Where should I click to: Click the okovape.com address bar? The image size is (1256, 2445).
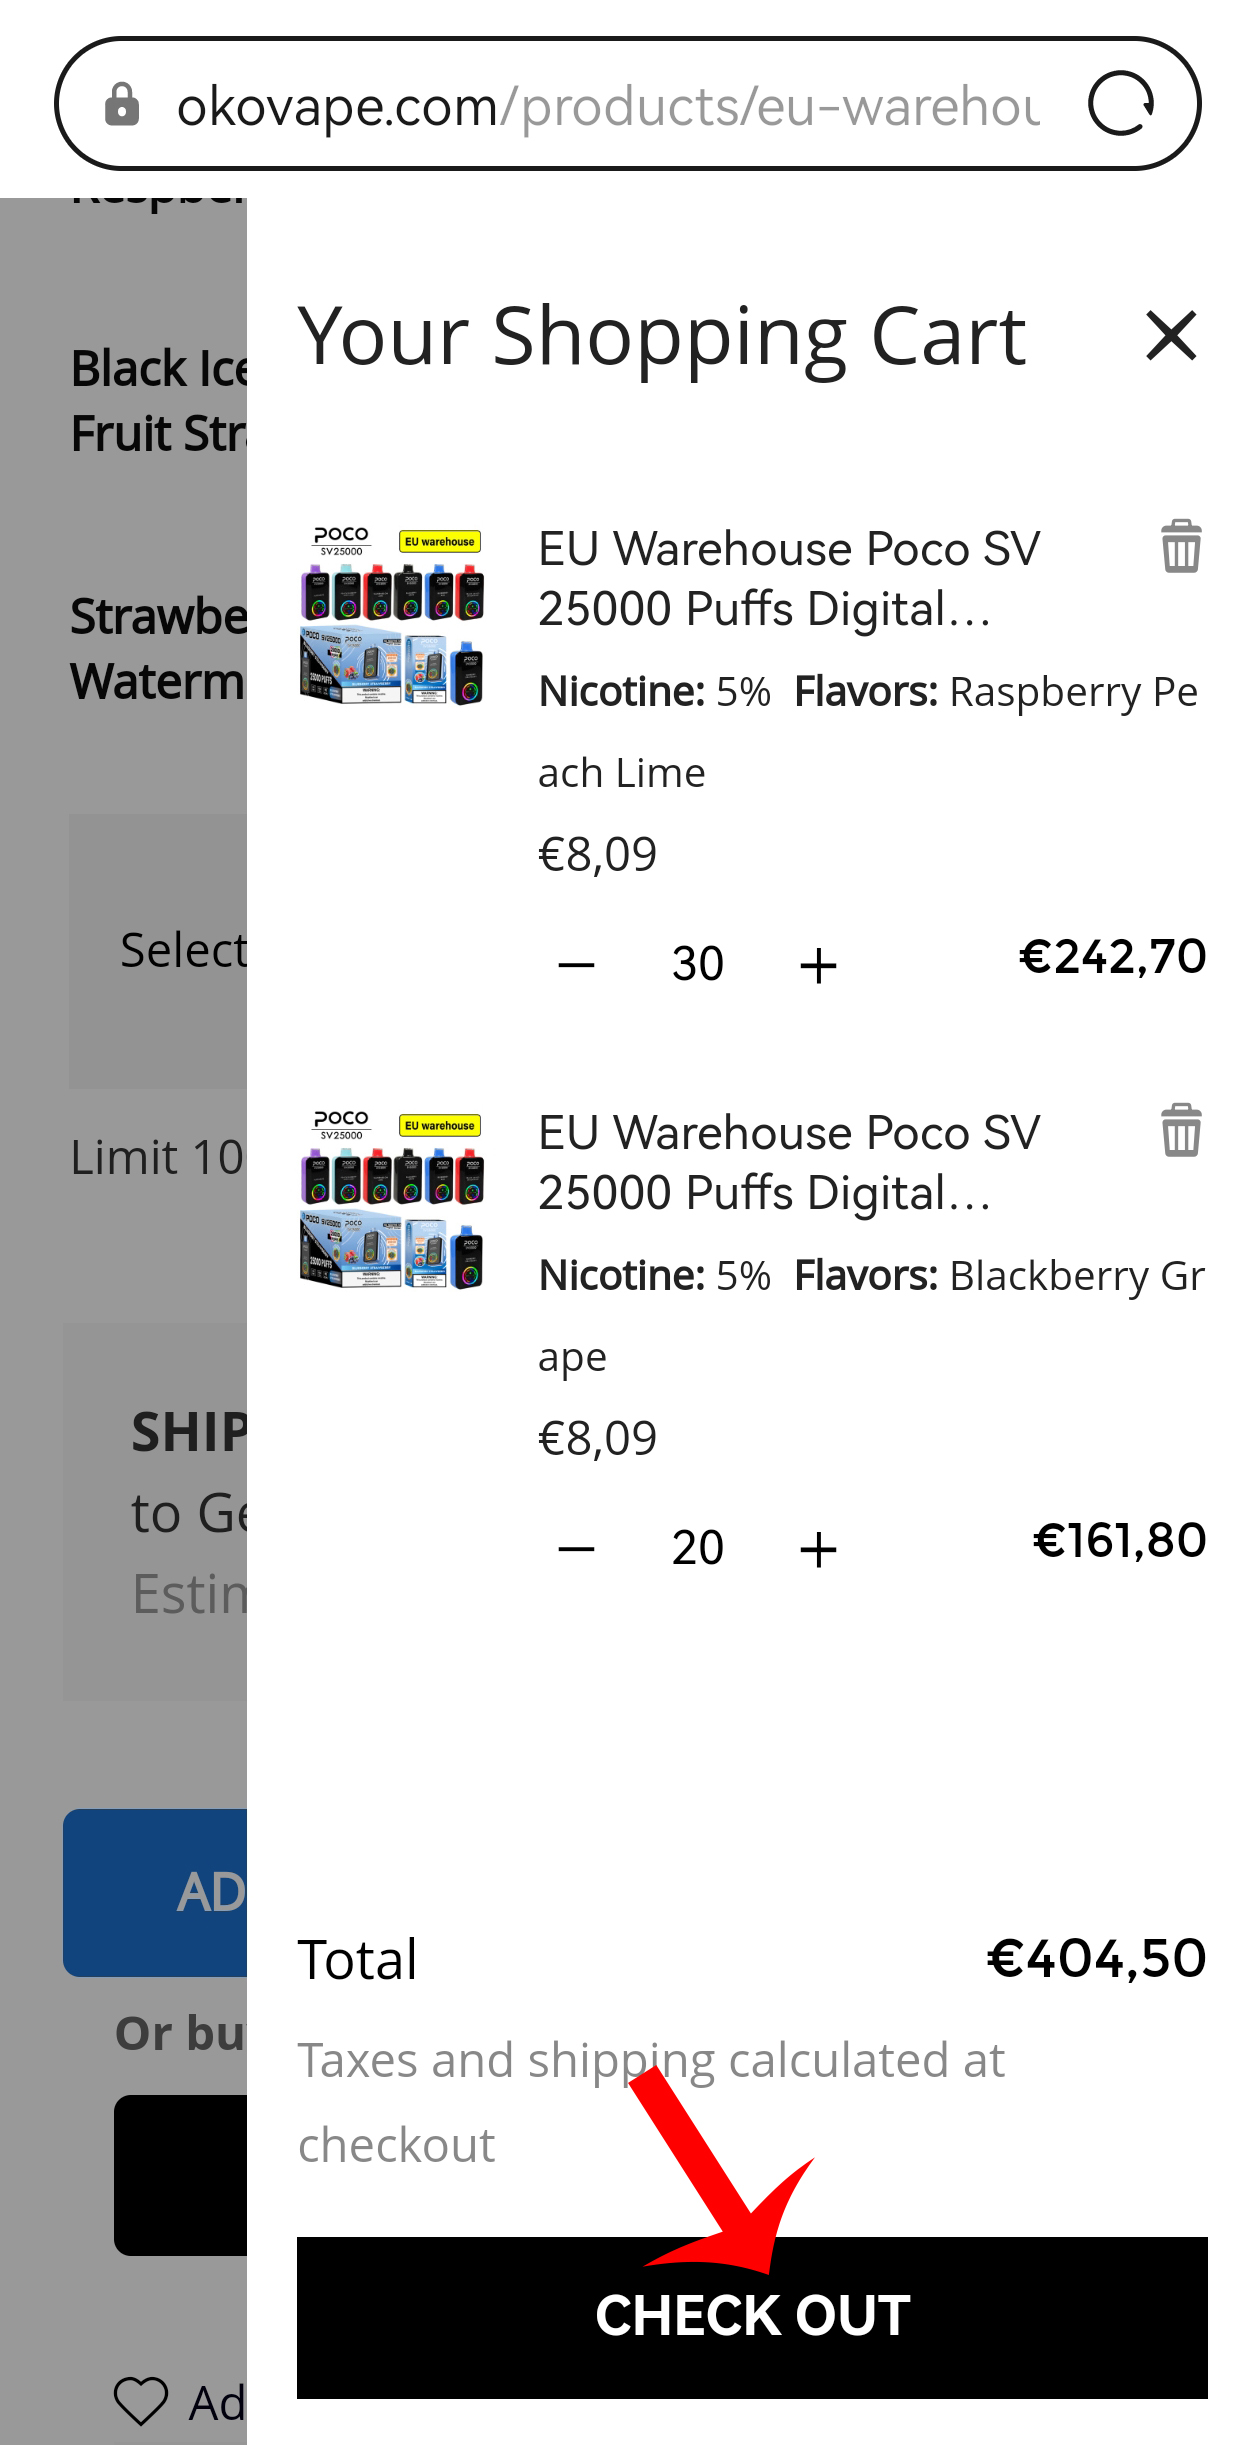coord(600,106)
